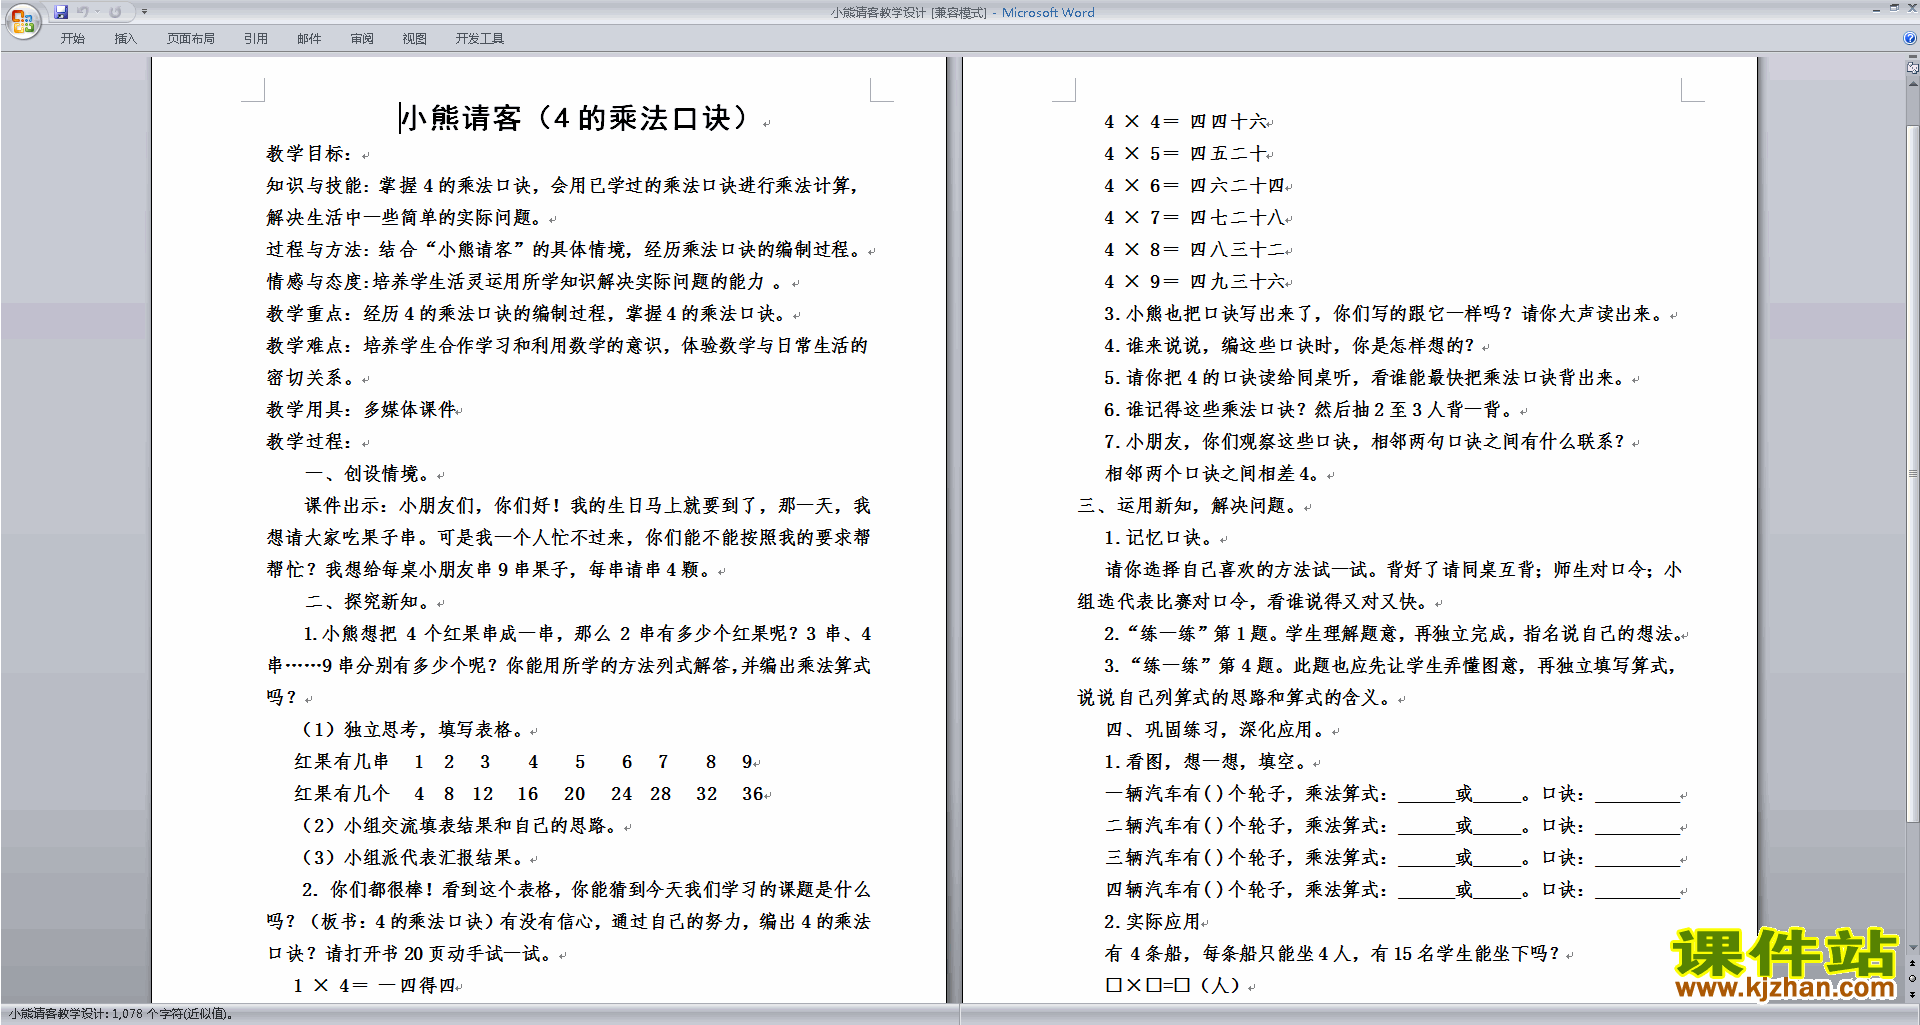1920x1025 pixels.
Task: Click the line 4 × 7= 四七二十八
Action: pos(1194,217)
